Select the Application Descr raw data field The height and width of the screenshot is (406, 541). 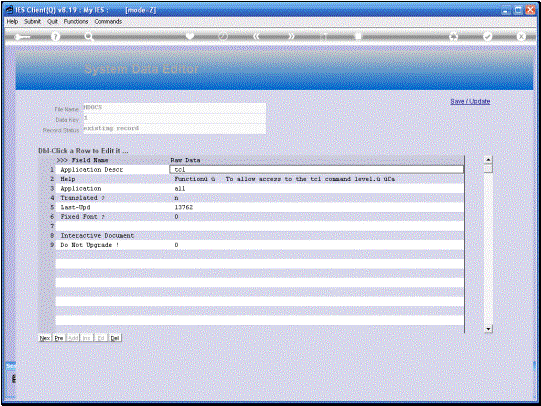(x=316, y=169)
